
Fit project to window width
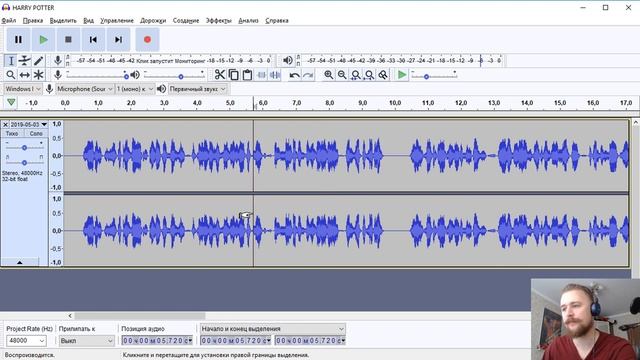pyautogui.click(x=369, y=75)
